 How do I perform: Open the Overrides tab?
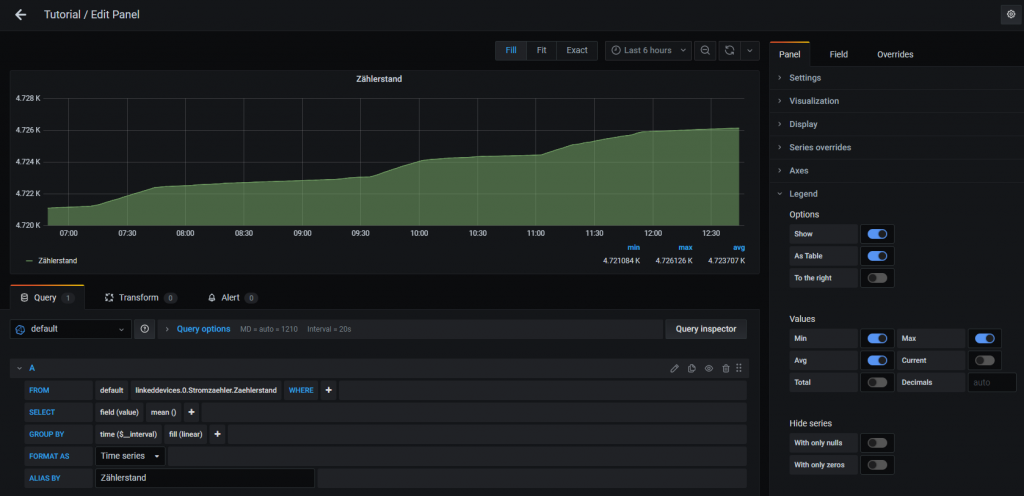click(x=894, y=54)
